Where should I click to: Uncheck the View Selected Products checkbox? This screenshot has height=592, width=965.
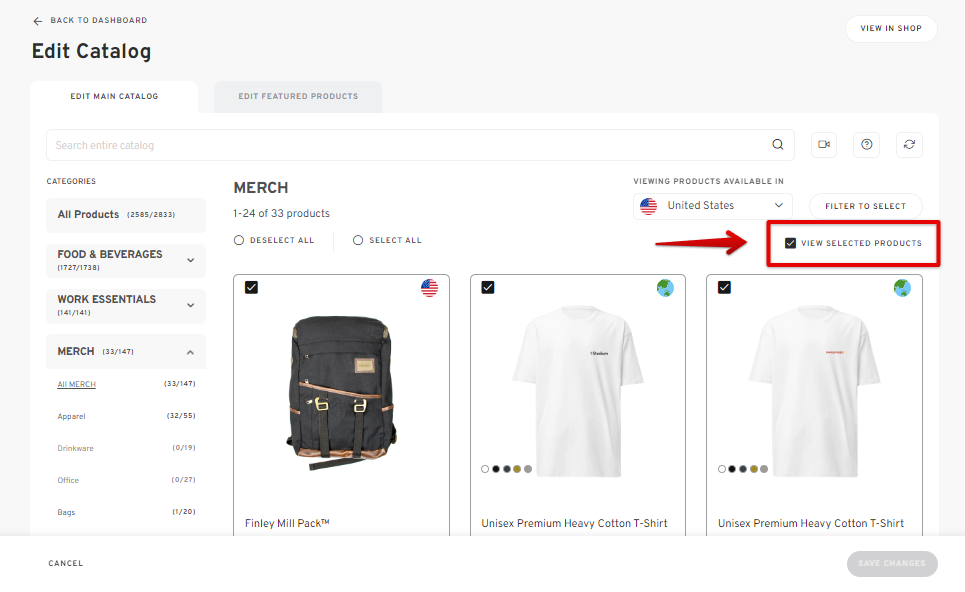click(x=790, y=243)
